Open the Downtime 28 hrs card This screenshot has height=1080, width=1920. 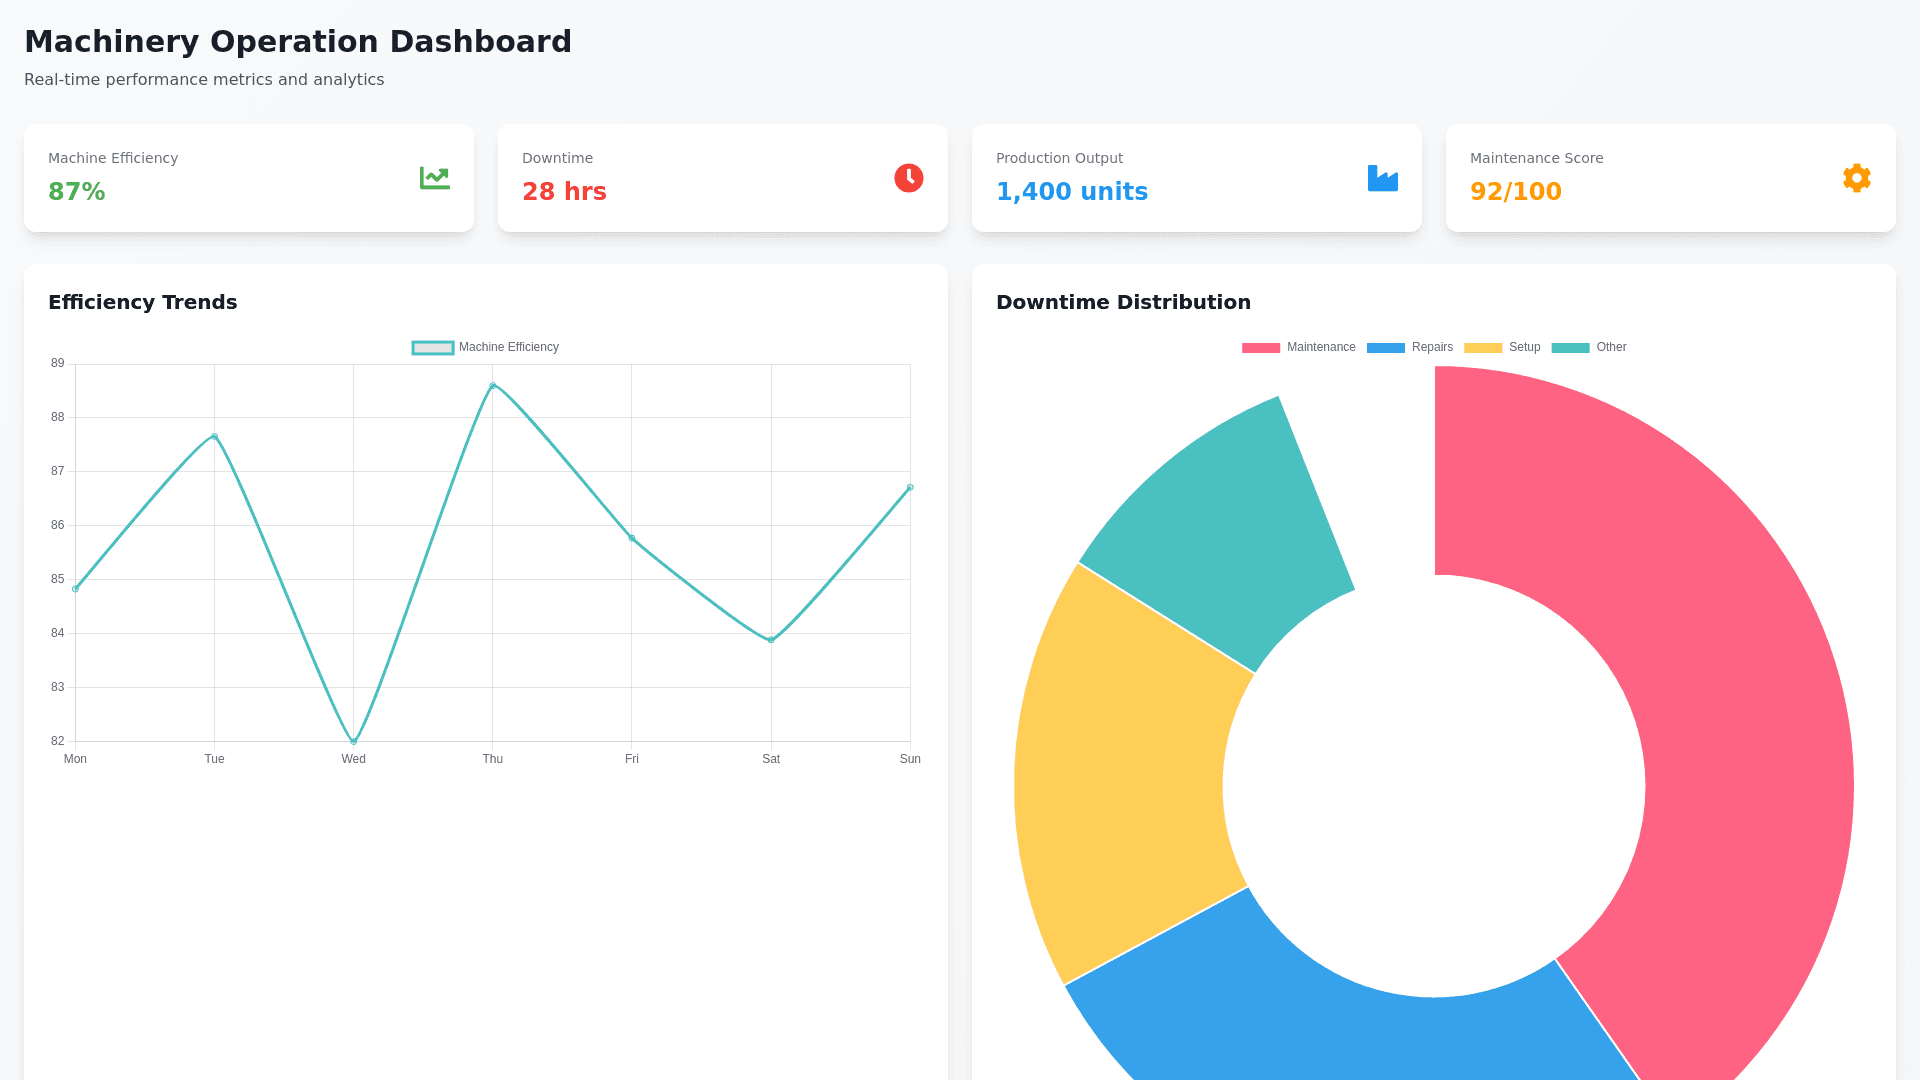coord(722,178)
